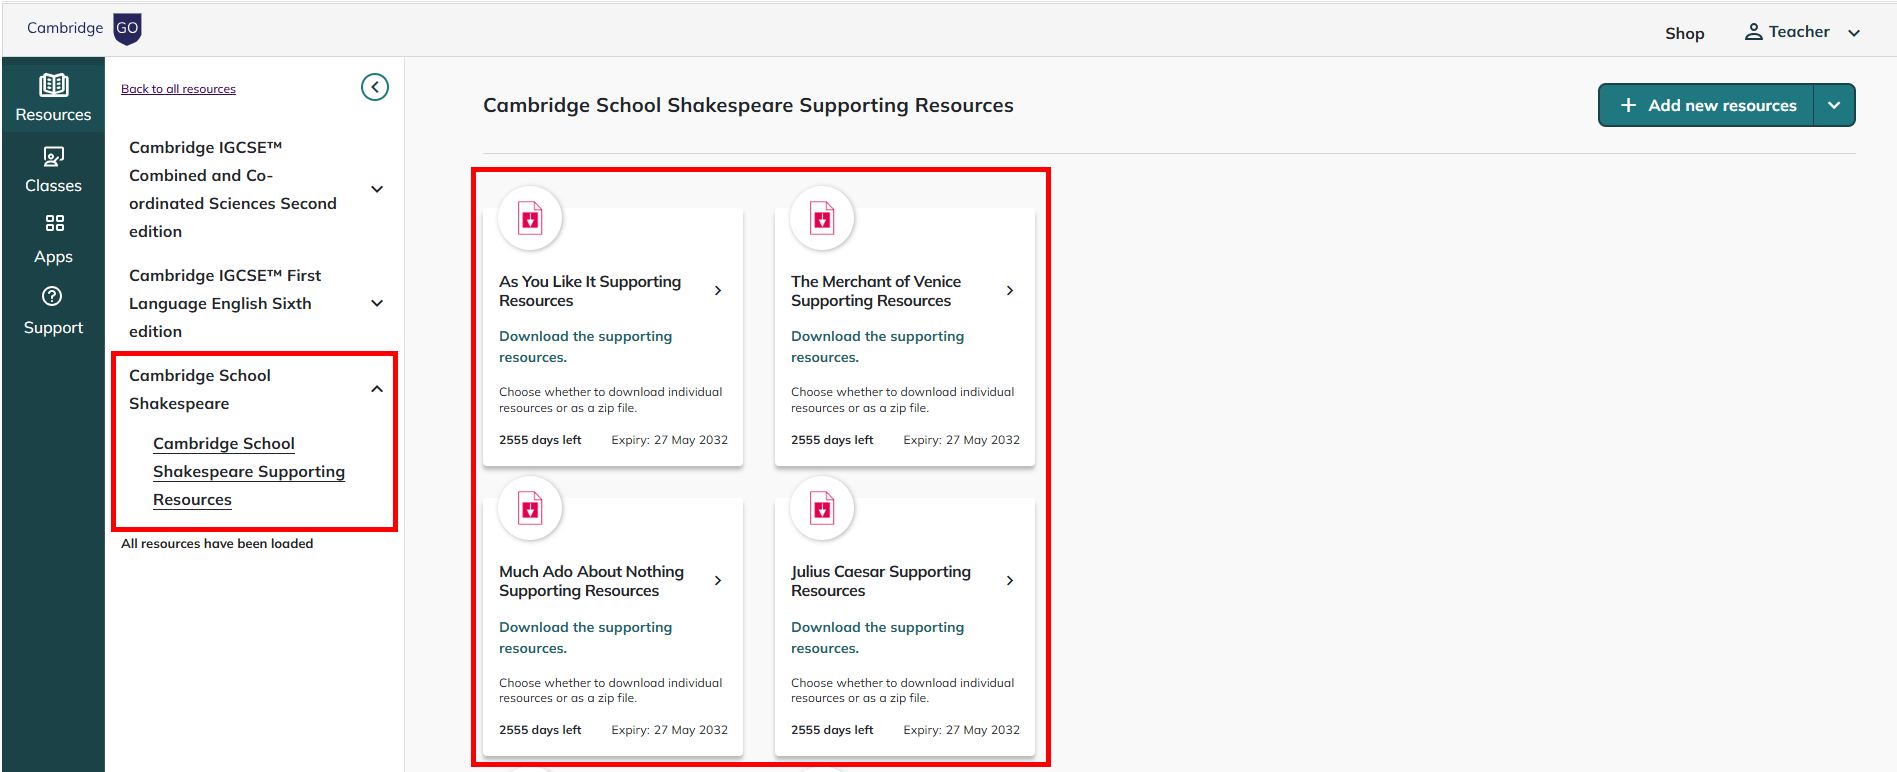Open the Add new resources dropdown arrow
Viewport: 1897px width, 772px height.
tap(1834, 105)
